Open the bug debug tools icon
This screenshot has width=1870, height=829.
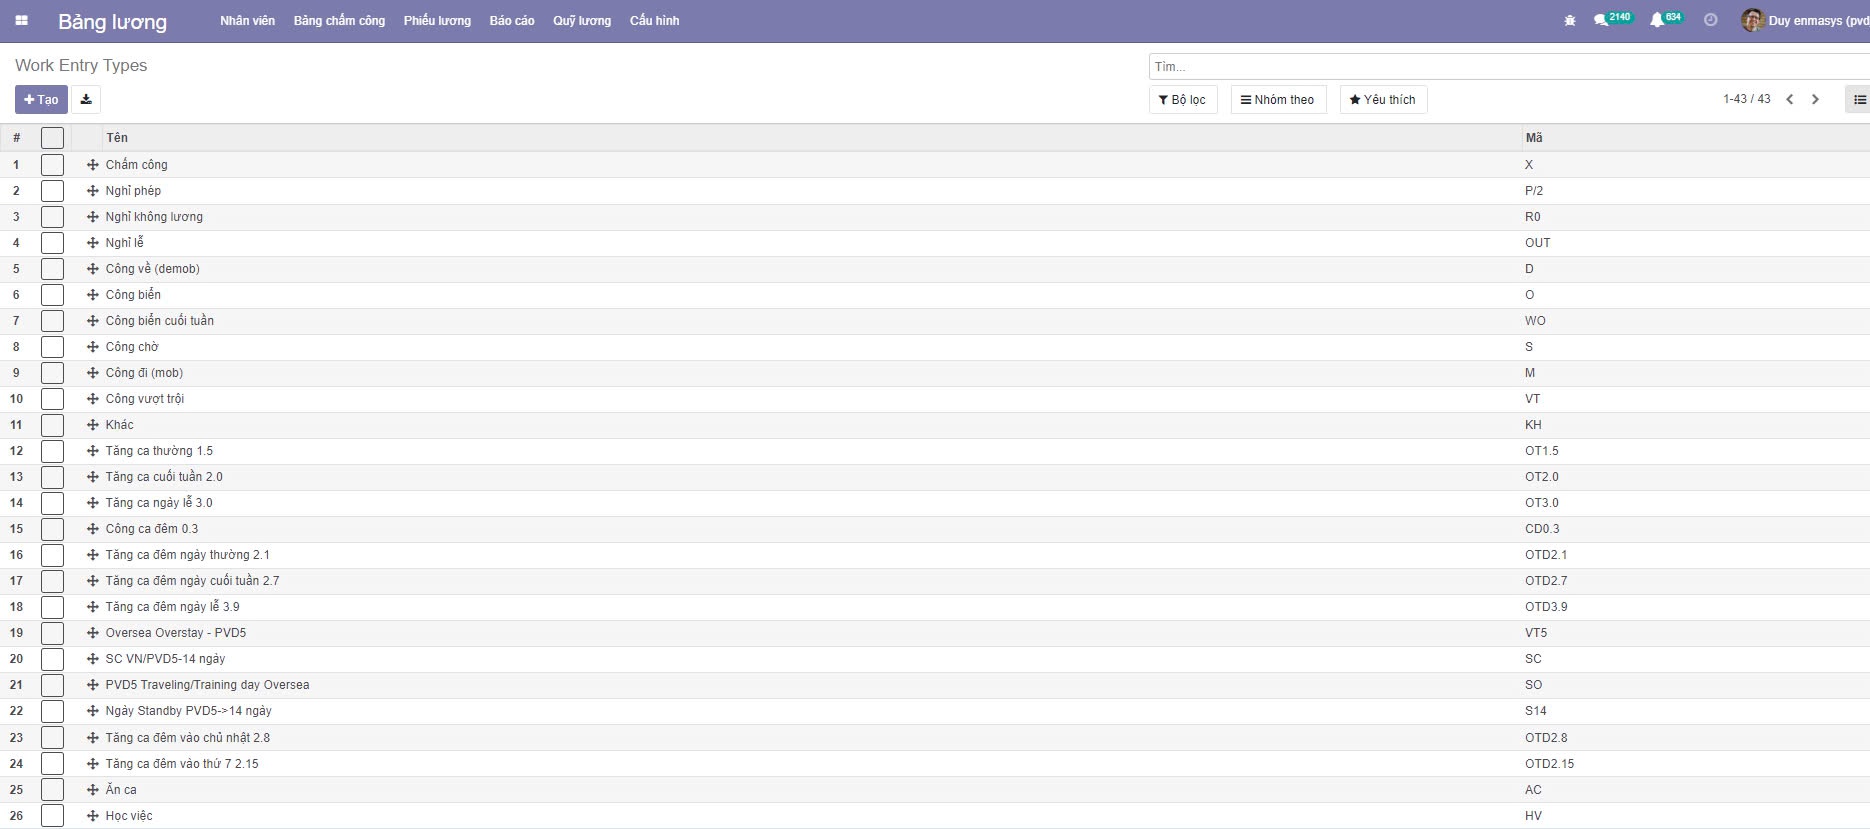[1570, 21]
